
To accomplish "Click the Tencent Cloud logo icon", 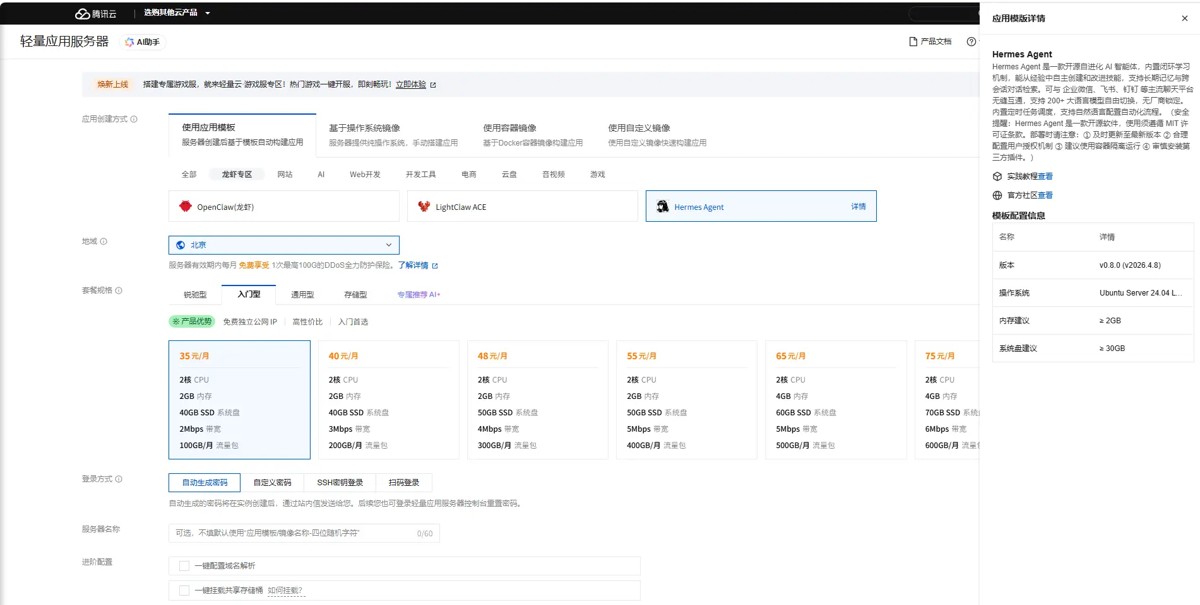I will (82, 14).
